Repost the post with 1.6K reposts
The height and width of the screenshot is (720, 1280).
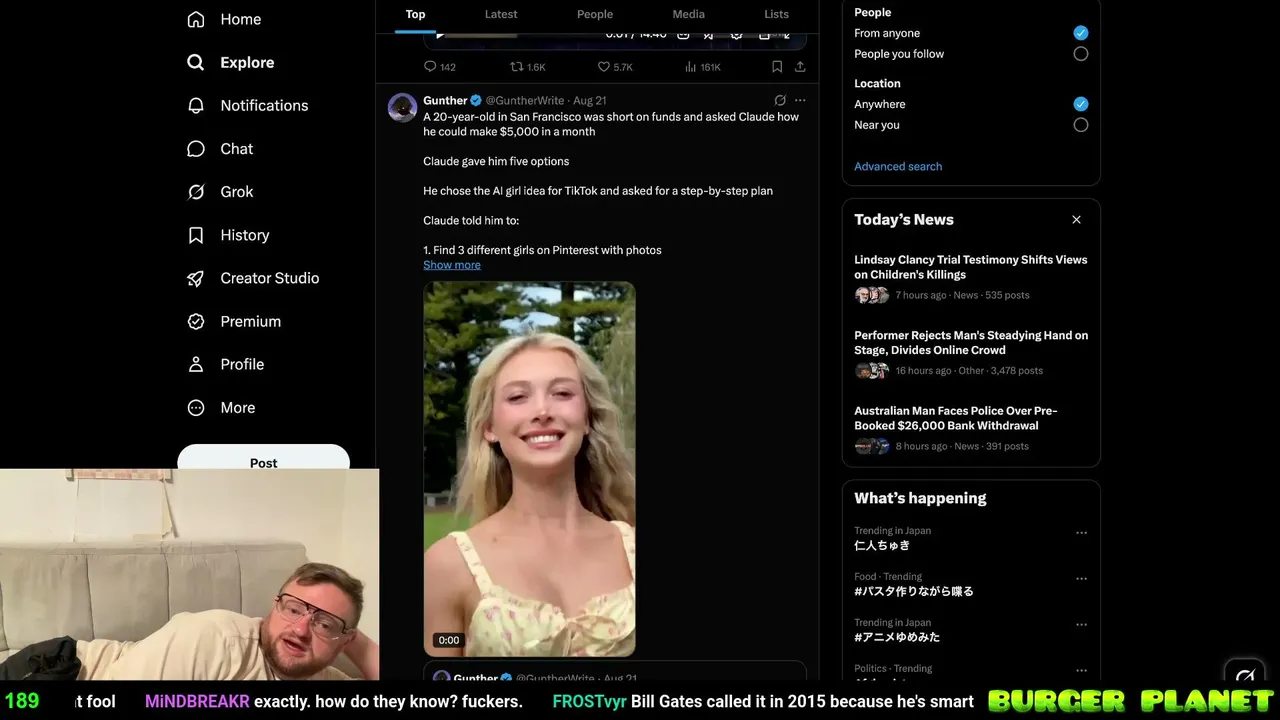(x=528, y=67)
